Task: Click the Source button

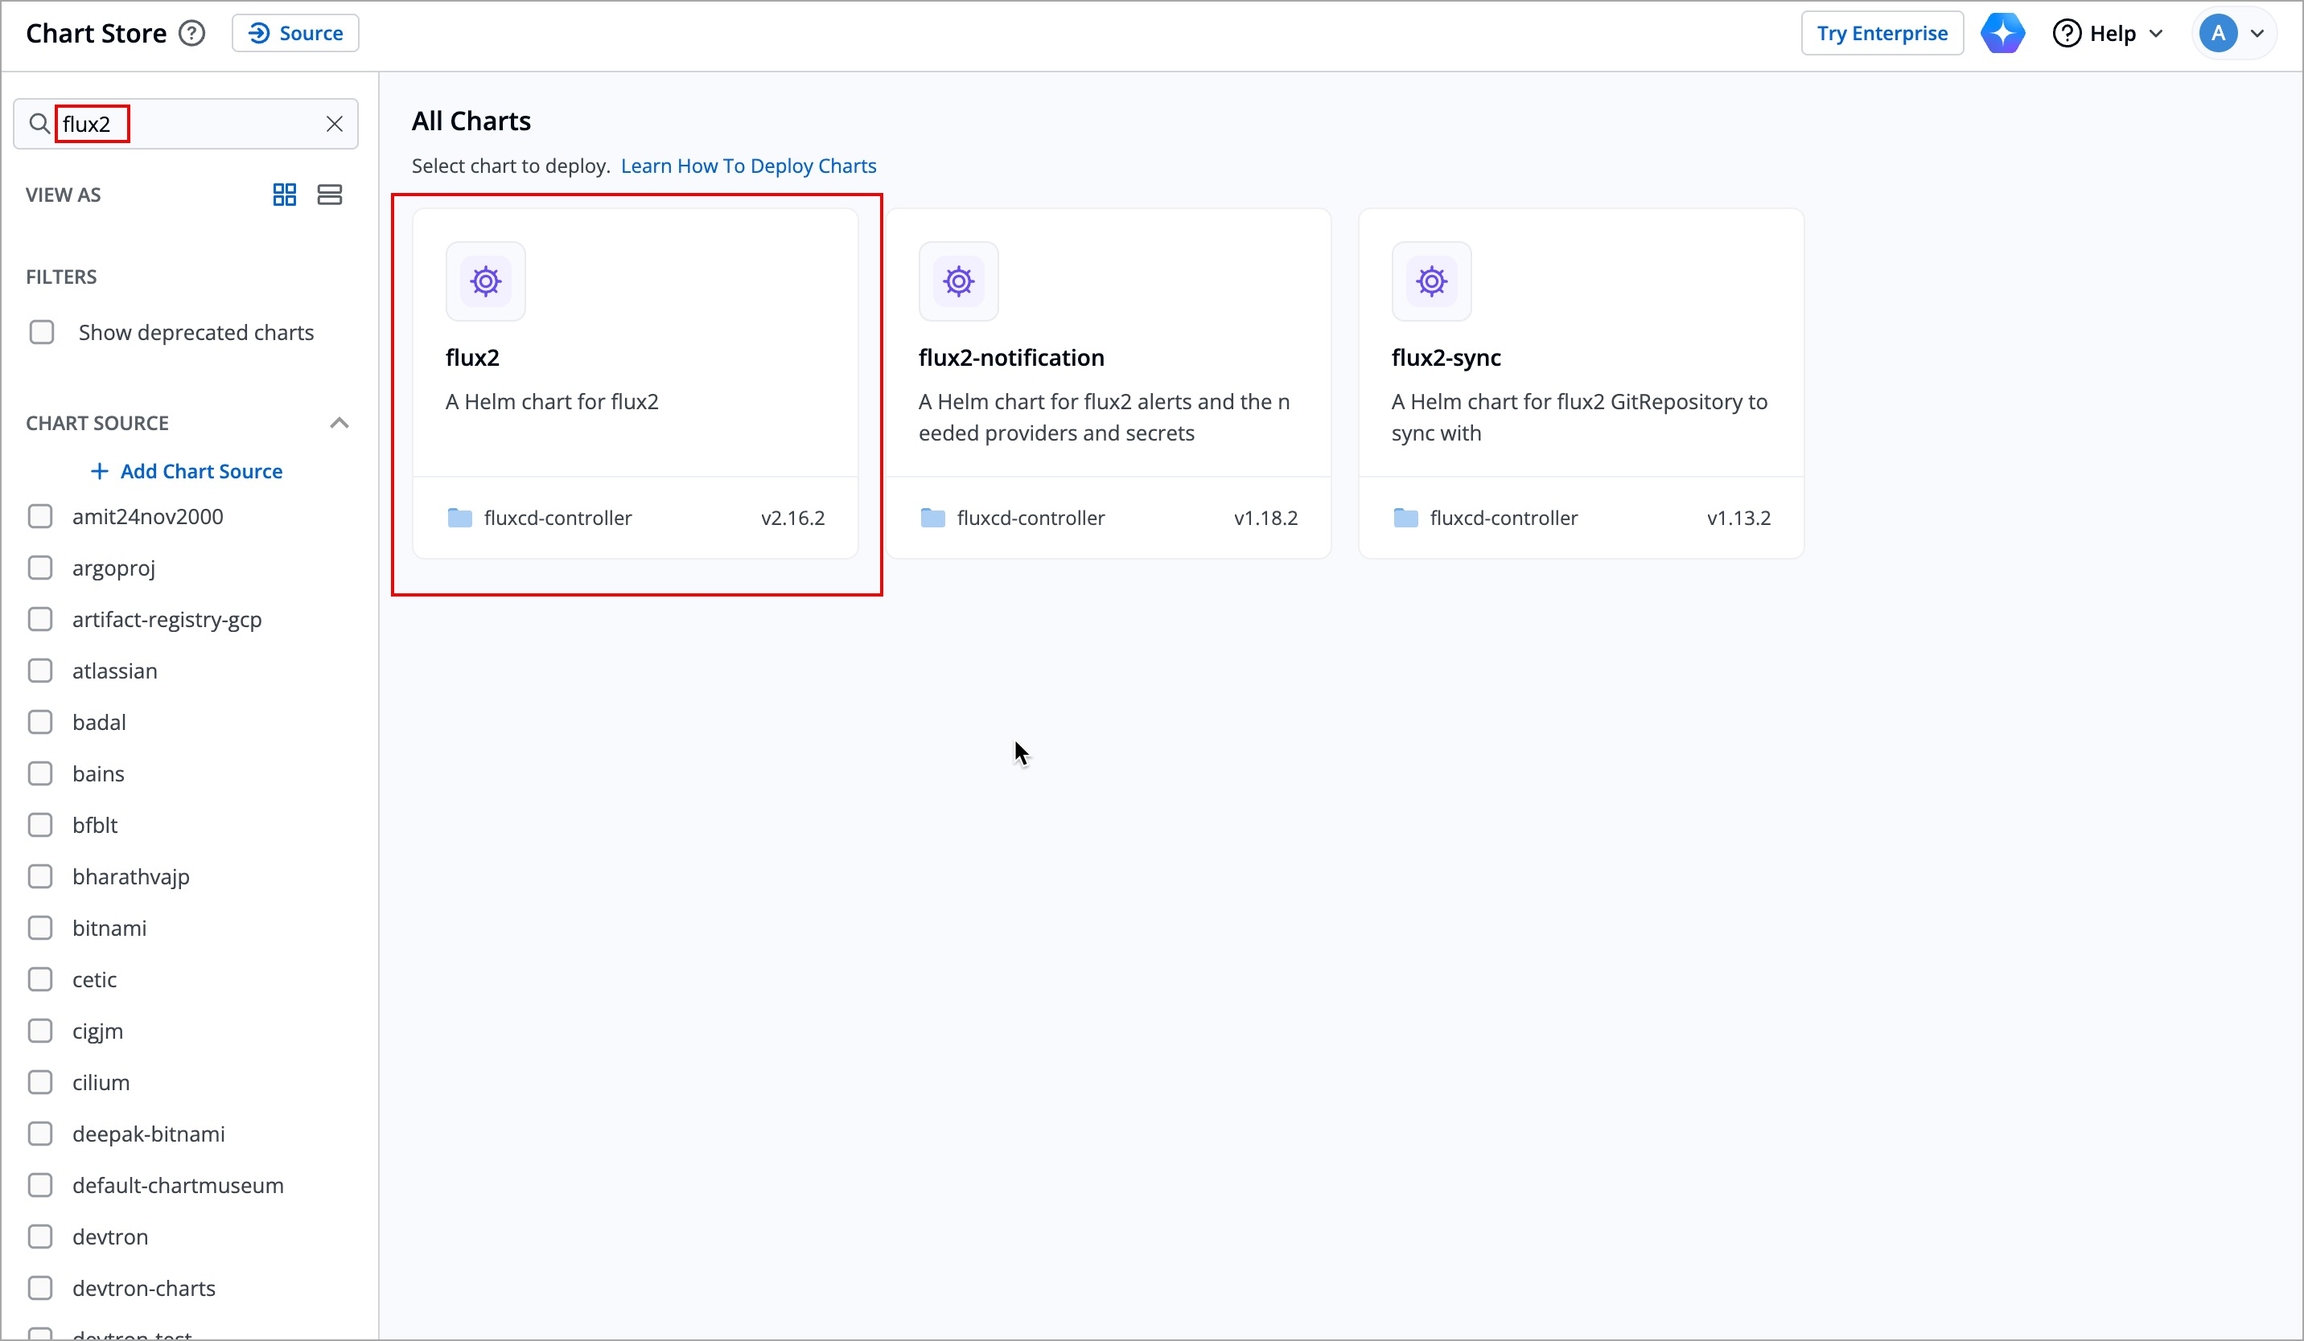Action: [x=295, y=33]
